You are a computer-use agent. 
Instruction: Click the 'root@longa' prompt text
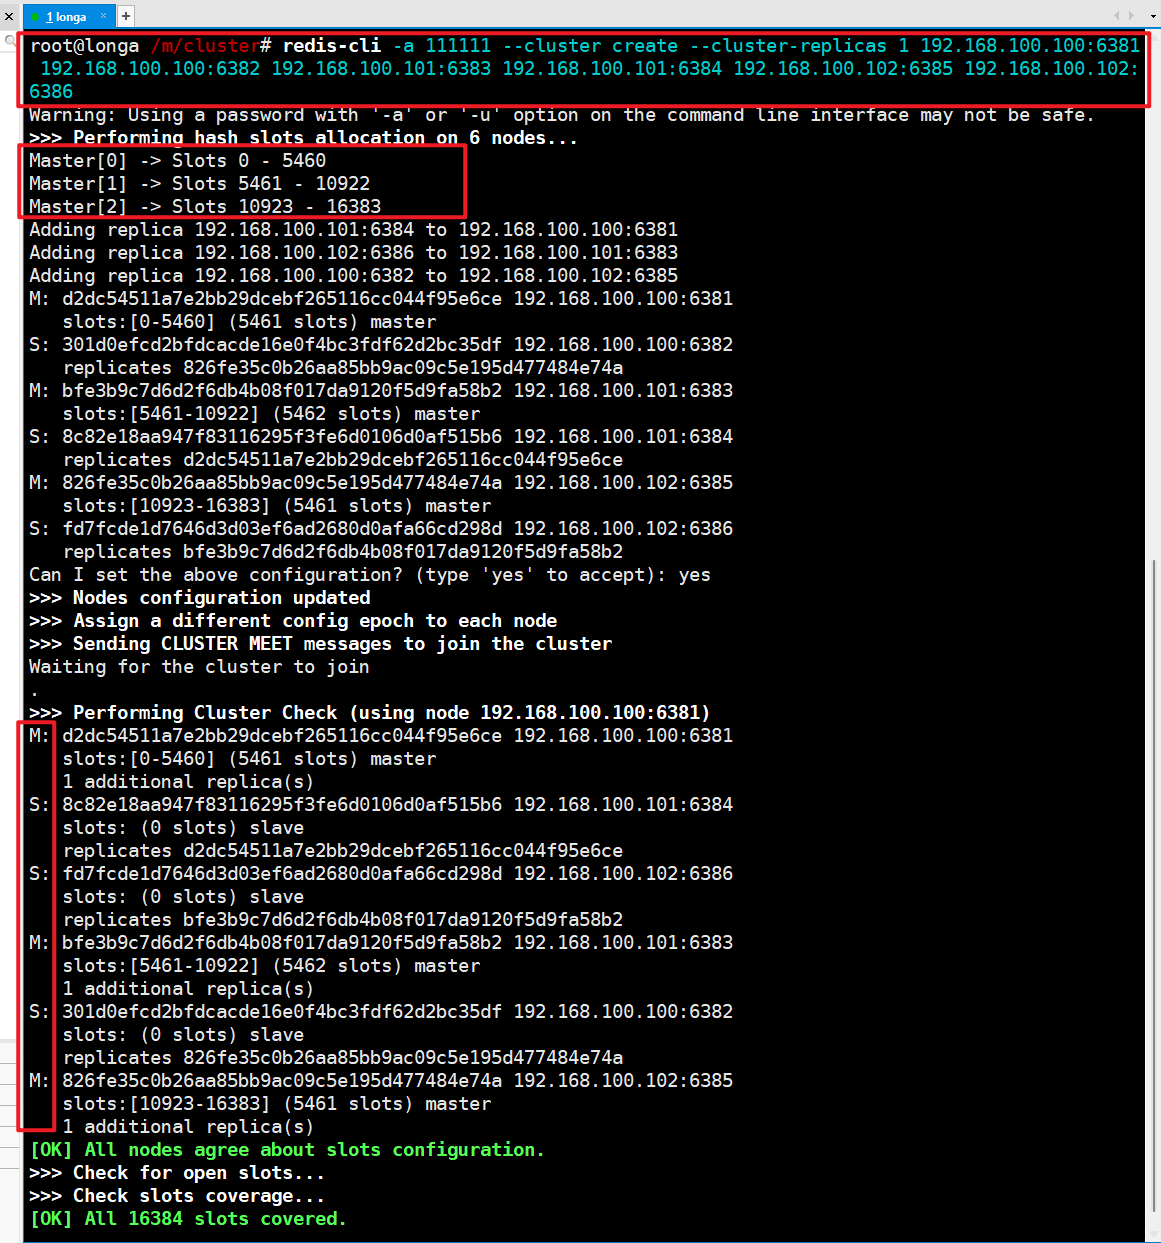[85, 46]
